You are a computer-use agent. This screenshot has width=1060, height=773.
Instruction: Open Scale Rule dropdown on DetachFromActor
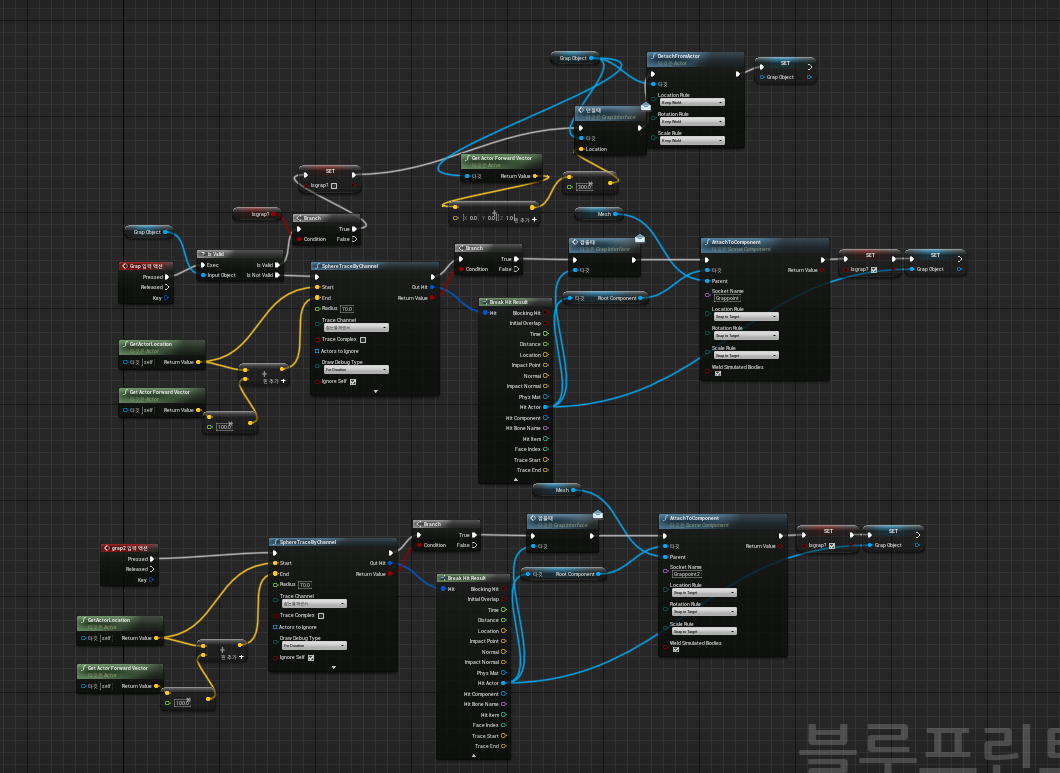pos(692,141)
